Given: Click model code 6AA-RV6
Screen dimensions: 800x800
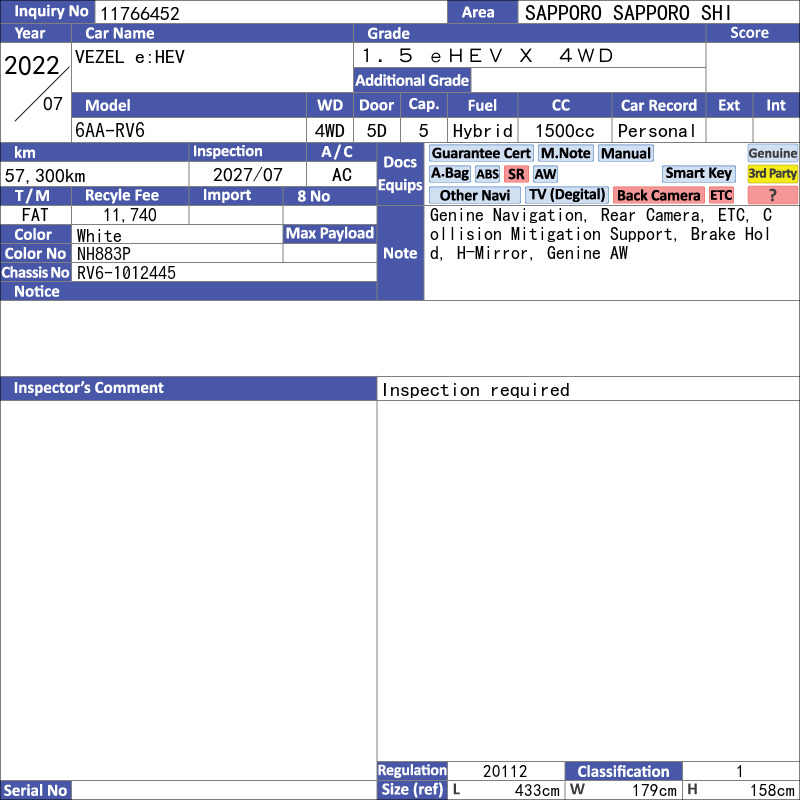Looking at the screenshot, I should coord(110,131).
